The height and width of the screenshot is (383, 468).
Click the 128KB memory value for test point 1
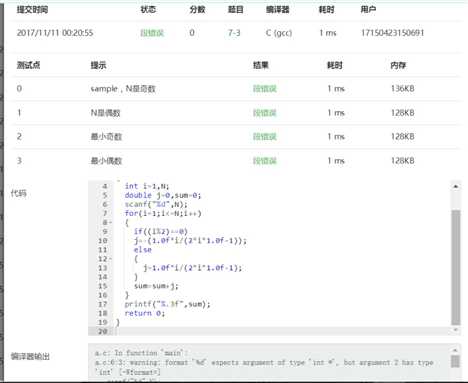pyautogui.click(x=403, y=113)
